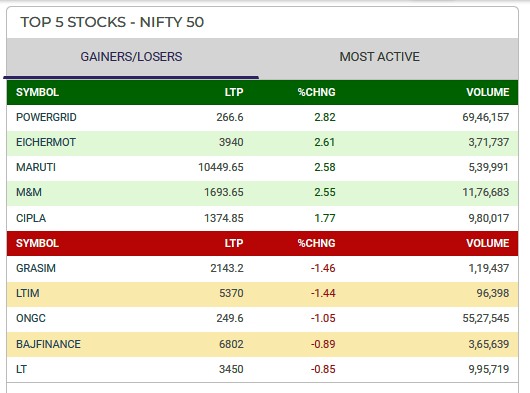Click %CHNG header in red losers table
Screen dimensions: 530x393
[x=316, y=243]
